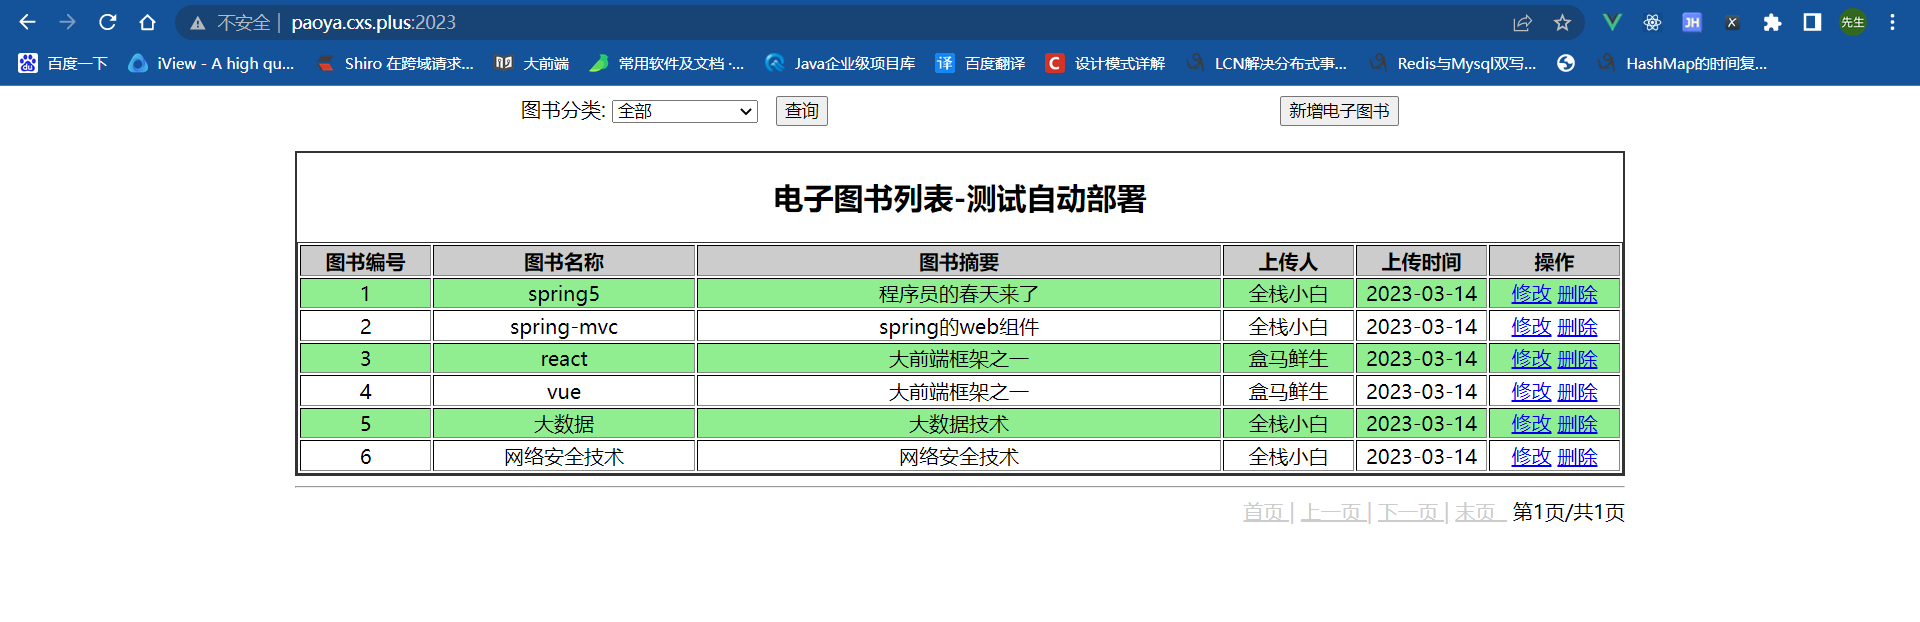Viewport: 1920px width, 622px height.
Task: Share this page via share icon
Action: click(x=1522, y=22)
